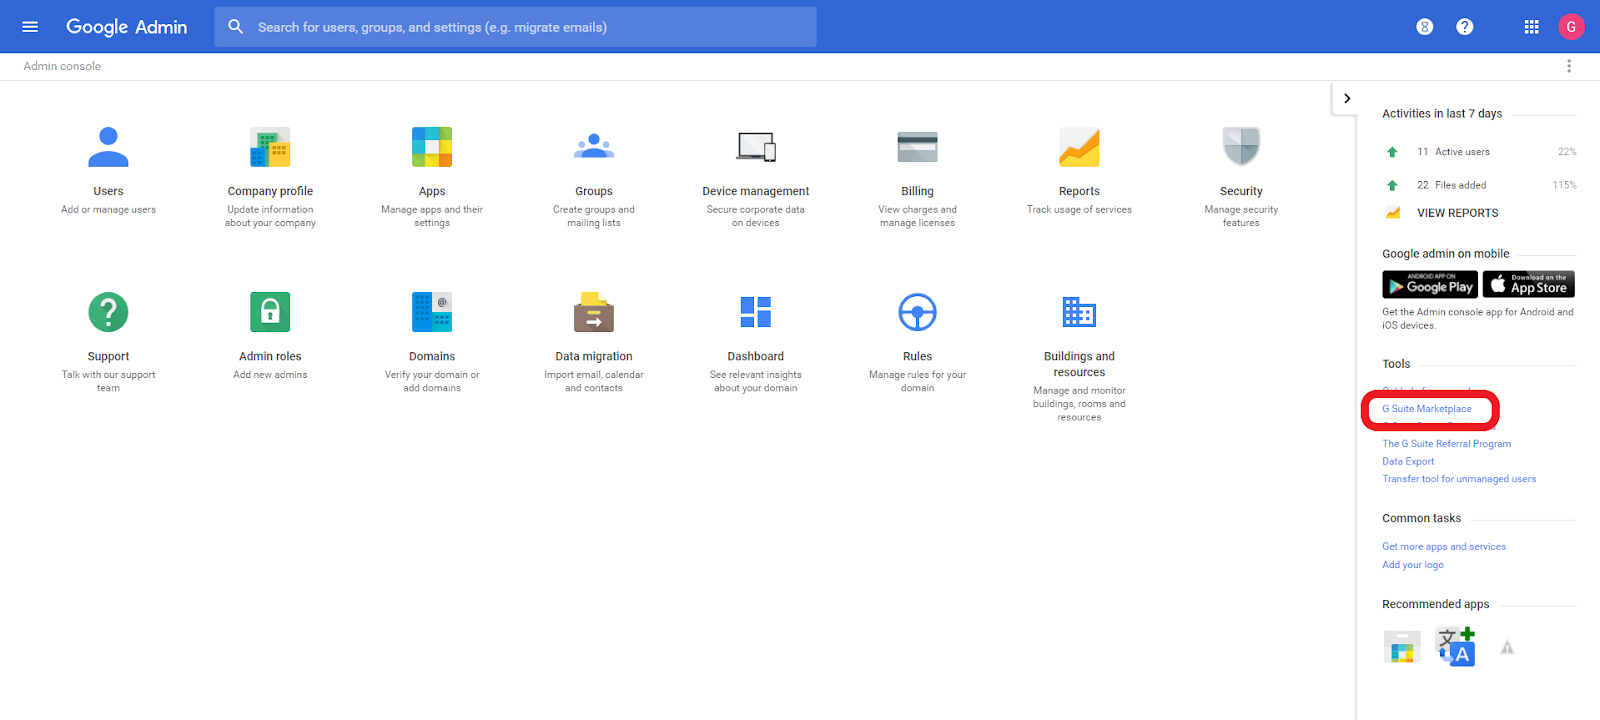The image size is (1600, 720).
Task: Click the Buildings and resources label
Action: 1079,364
